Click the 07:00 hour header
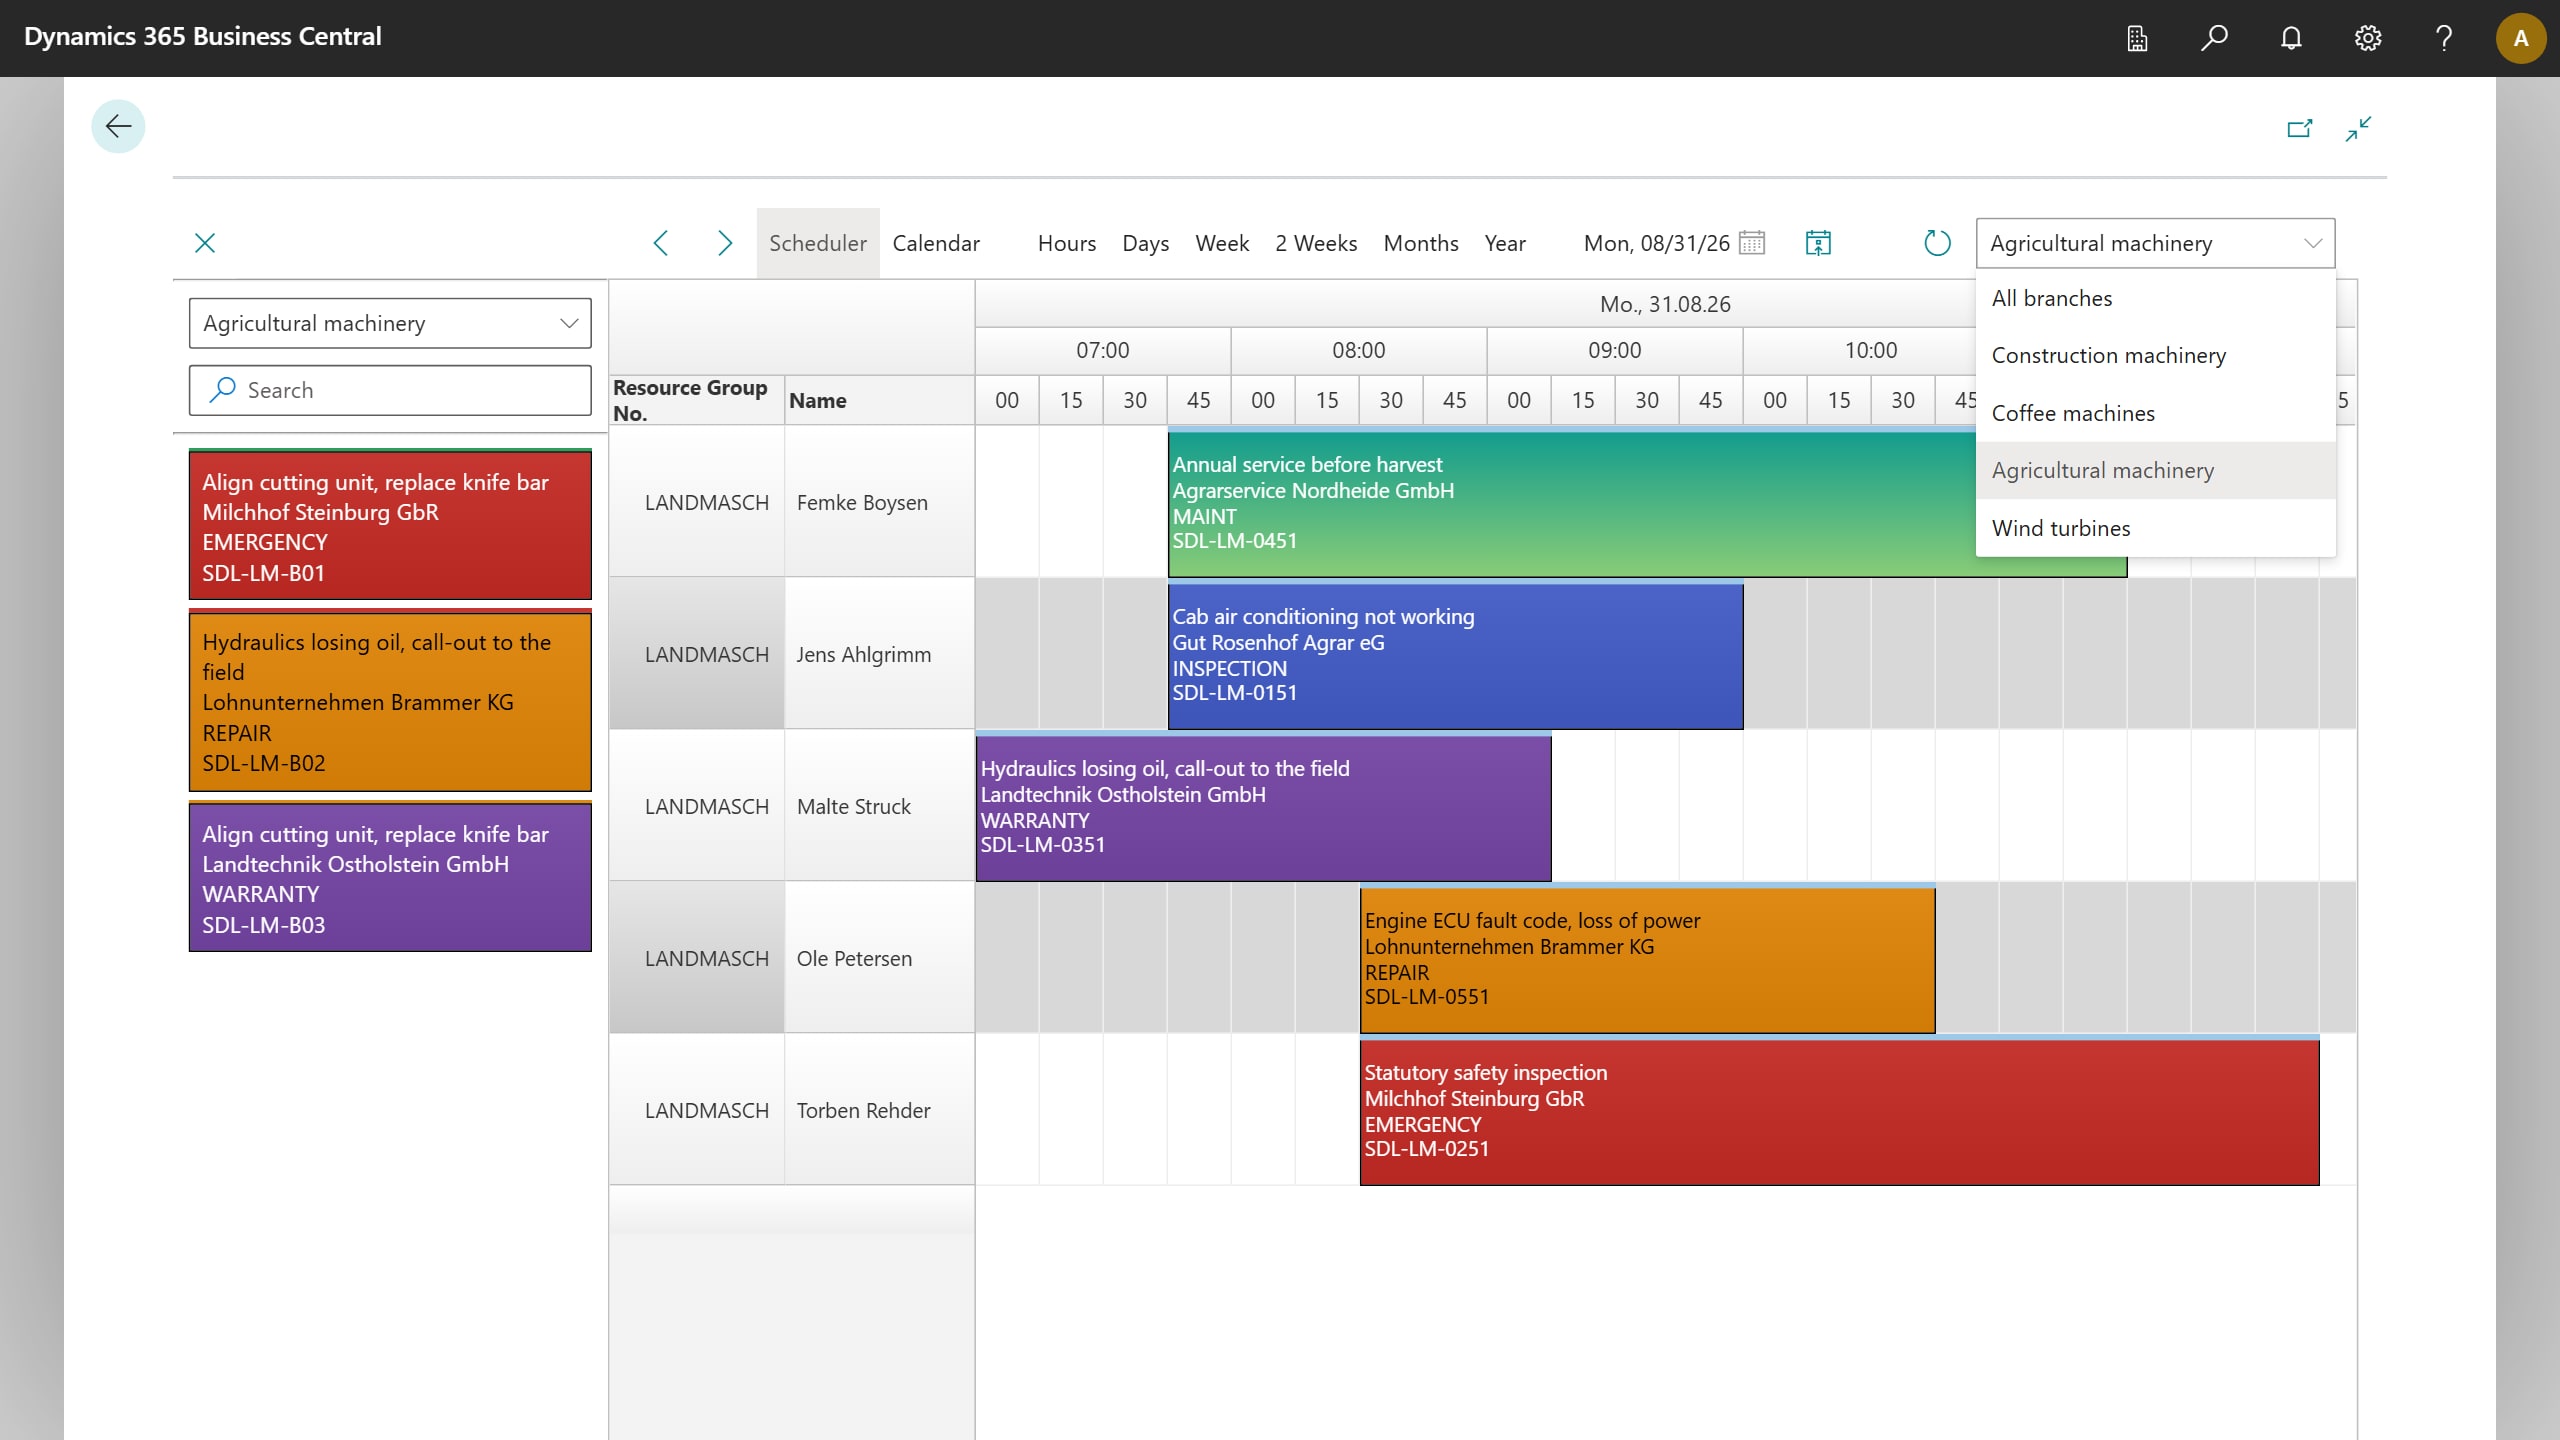 coord(1103,351)
